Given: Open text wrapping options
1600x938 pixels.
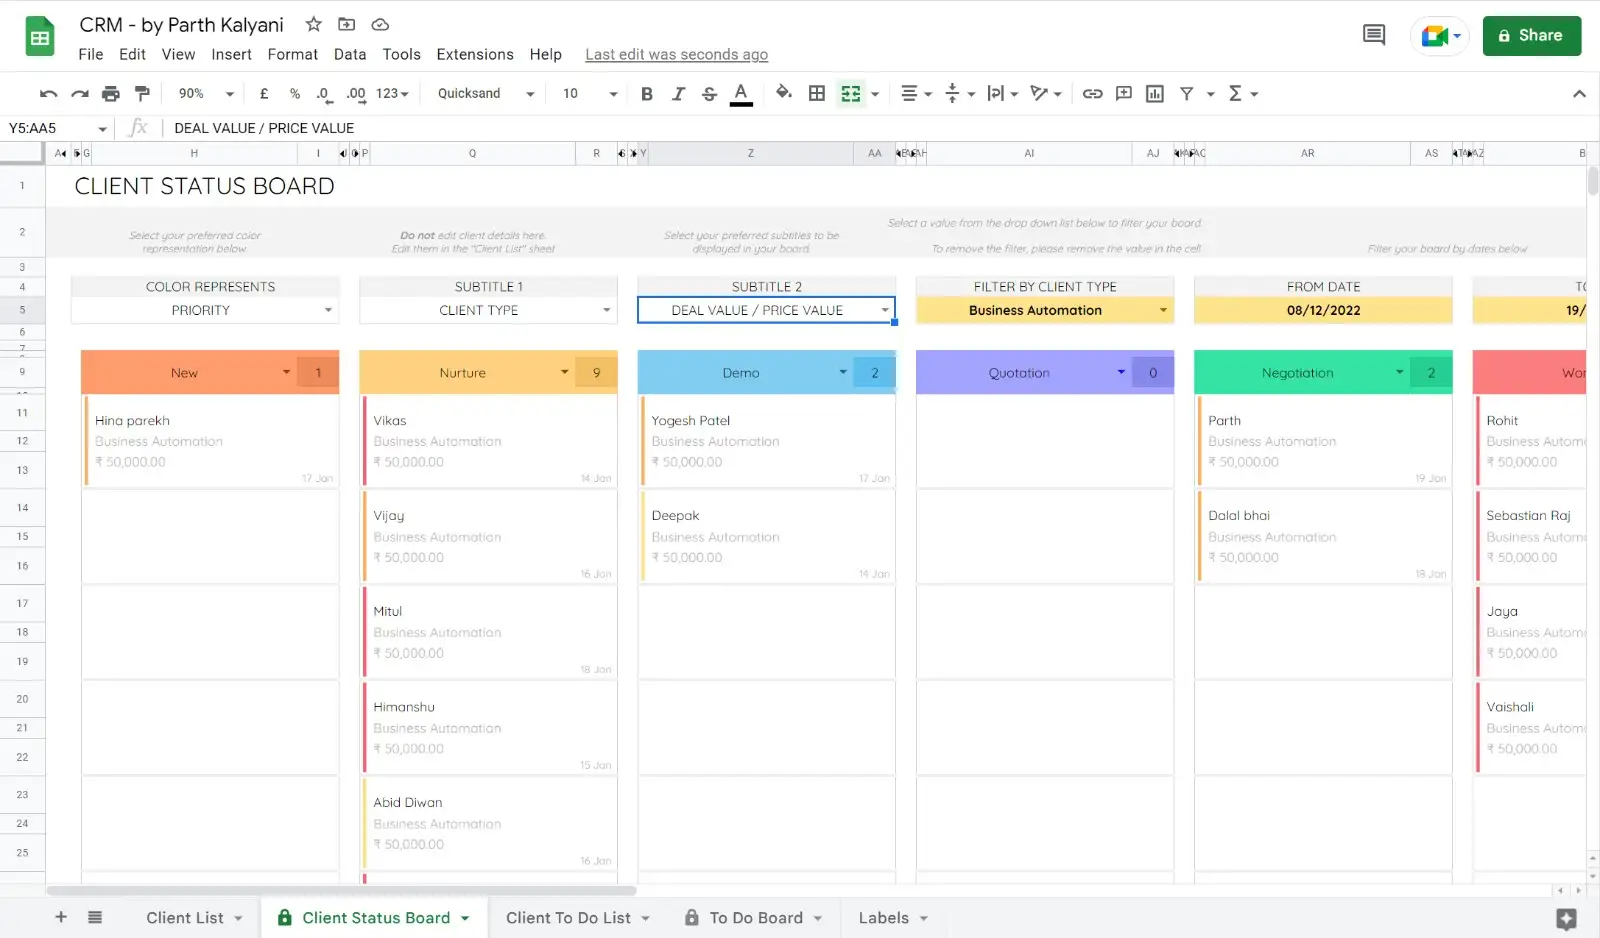Looking at the screenshot, I should point(1002,94).
